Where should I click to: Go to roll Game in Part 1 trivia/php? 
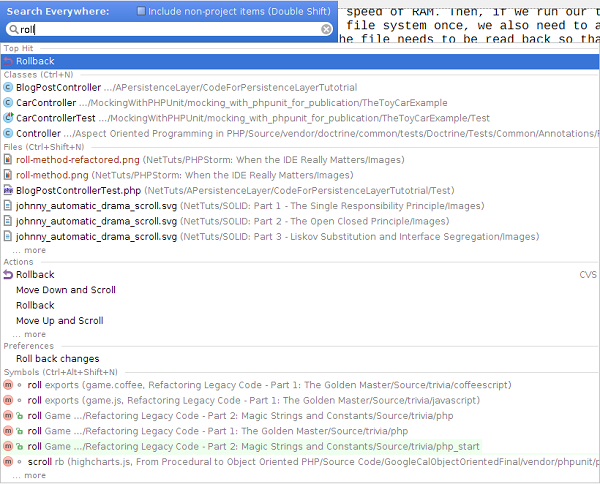(300, 431)
